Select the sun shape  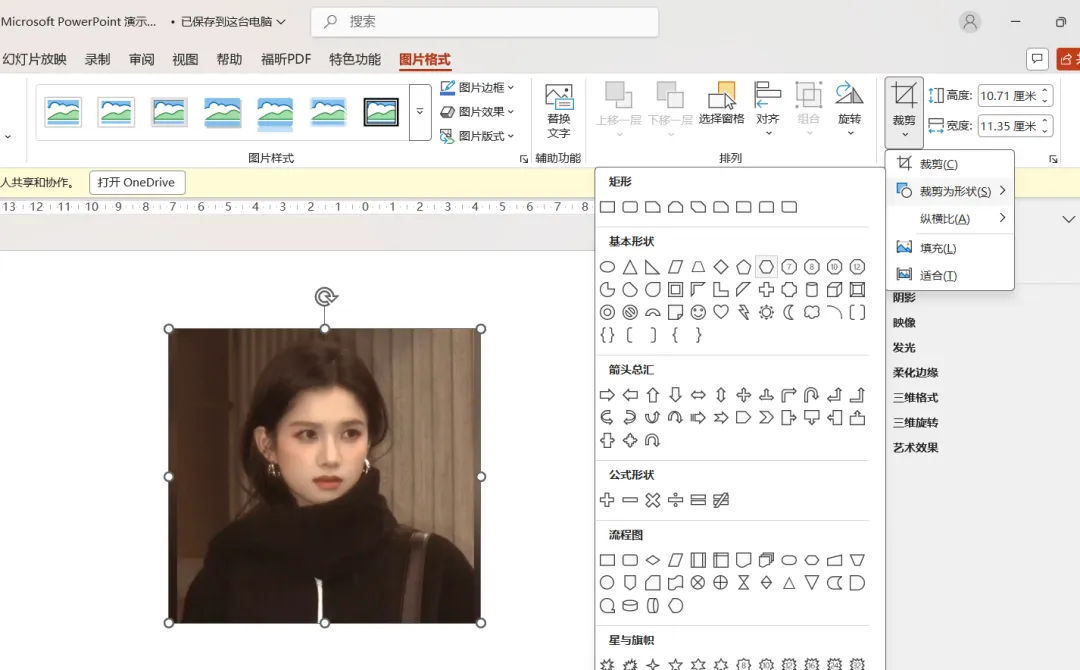pos(766,313)
